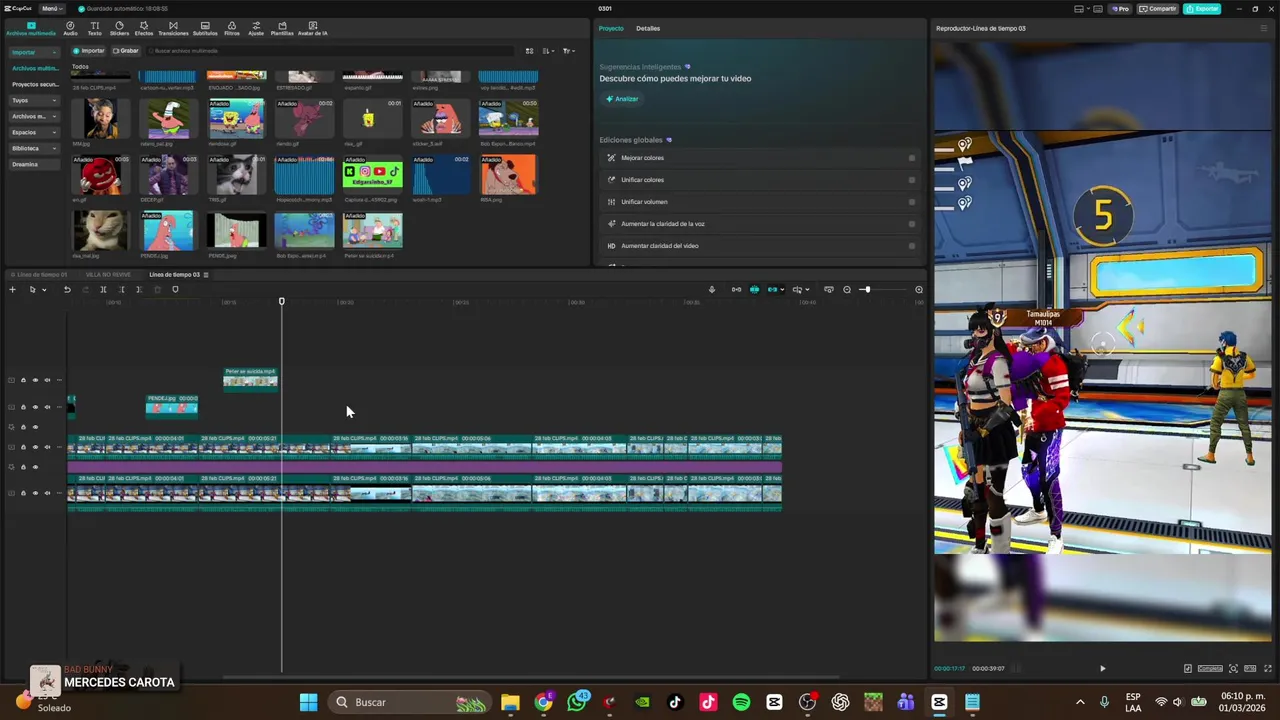Check the Unificar colores option
The image size is (1280, 720).
point(912,180)
